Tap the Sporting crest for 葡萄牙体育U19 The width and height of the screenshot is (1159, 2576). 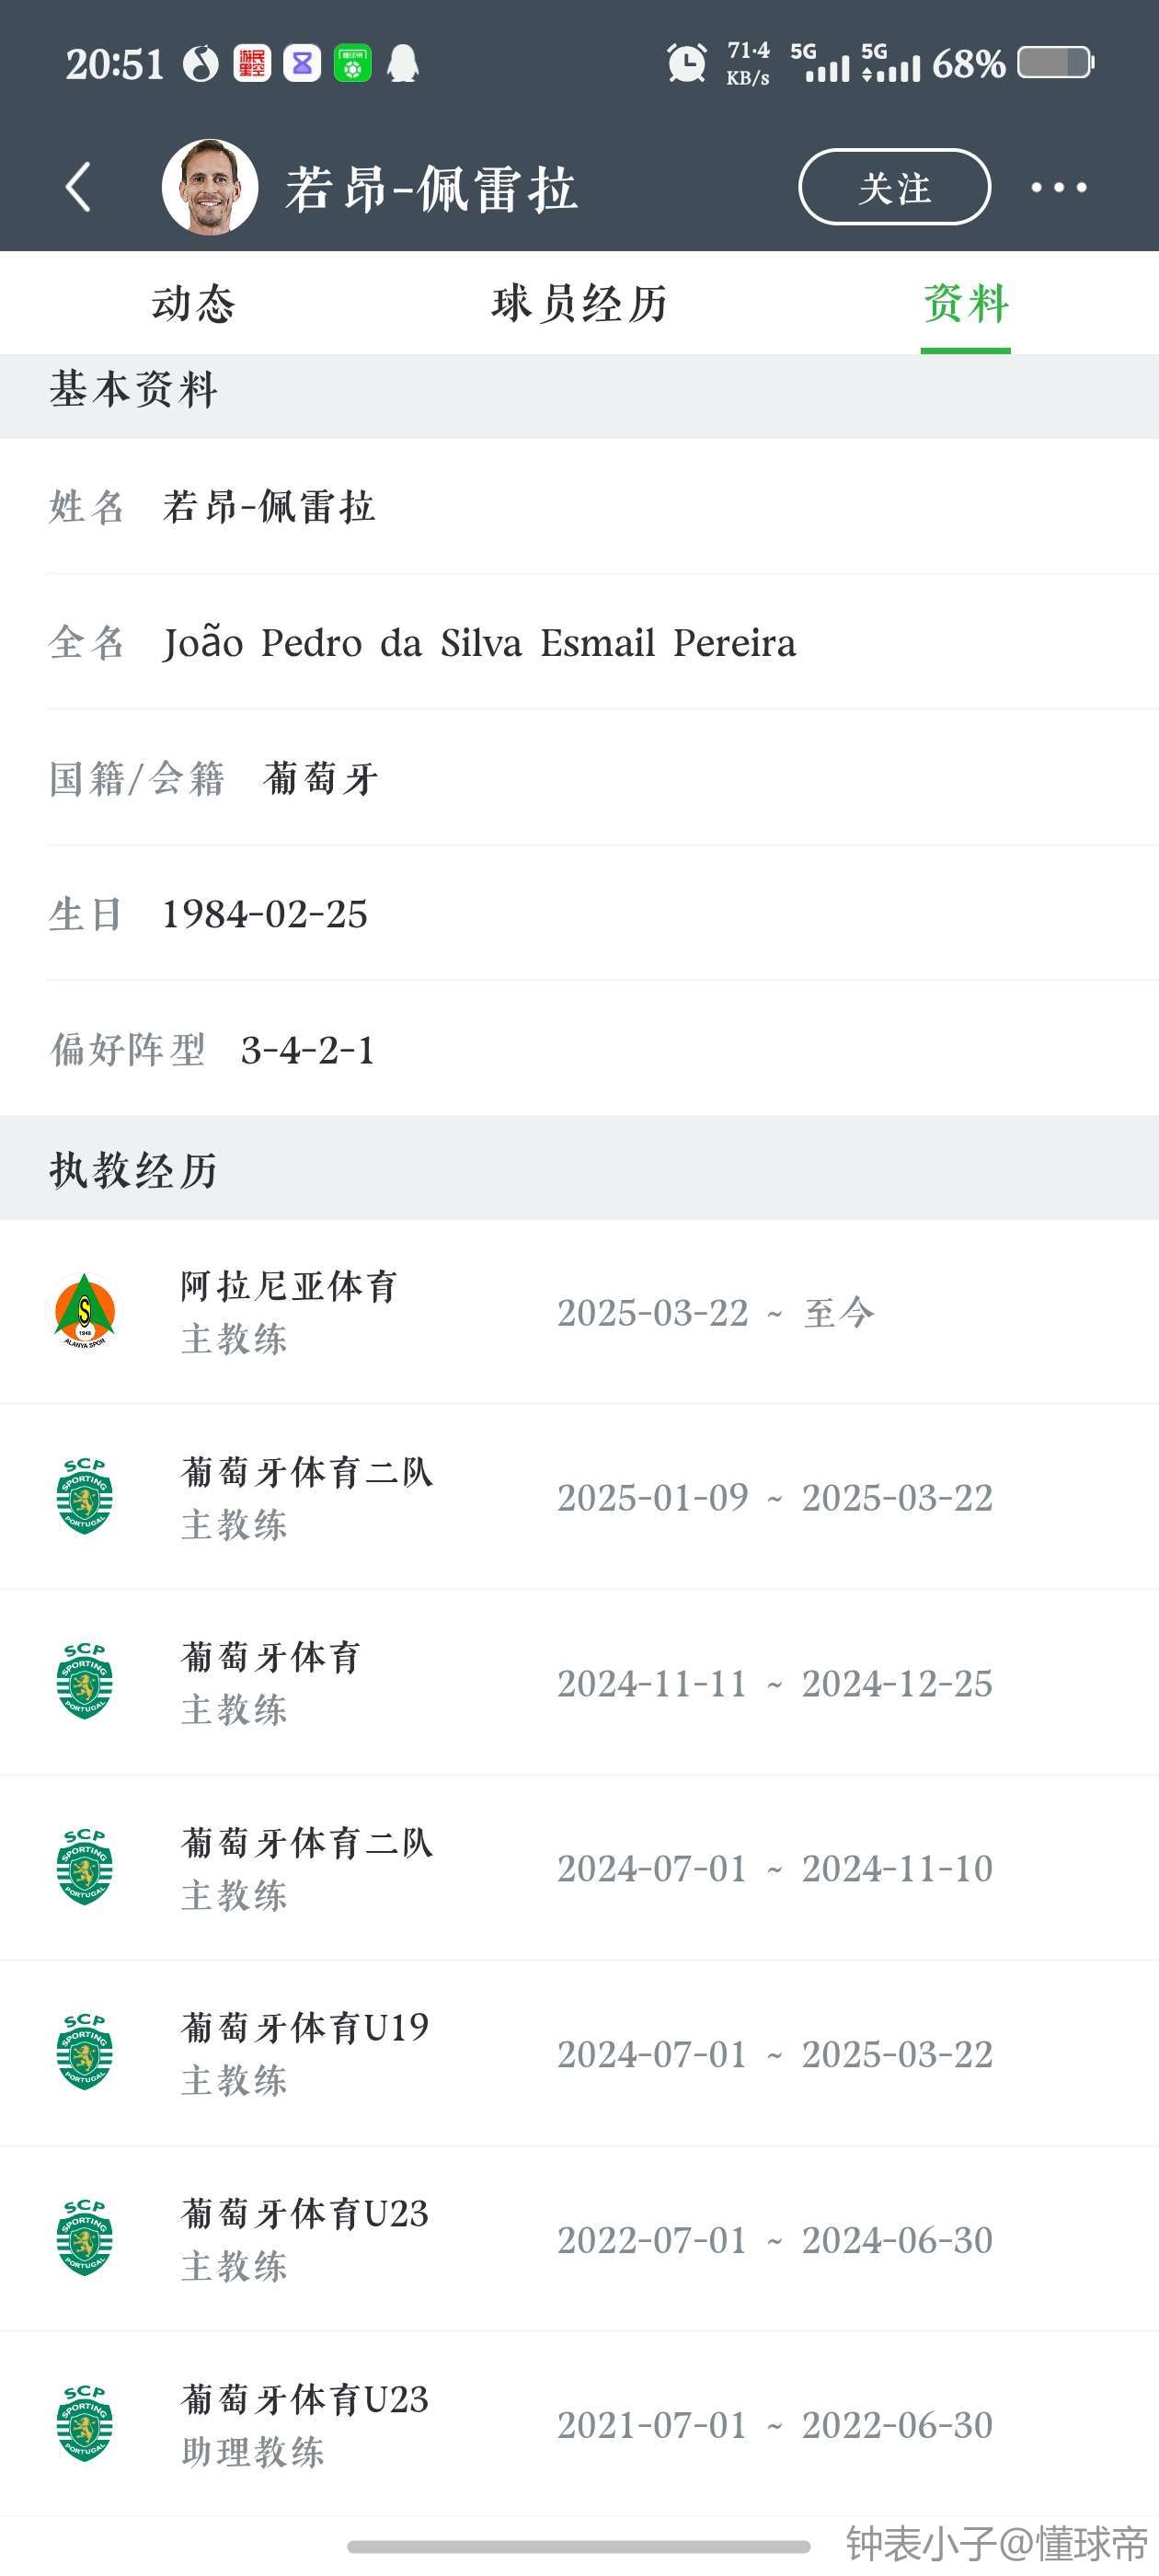pyautogui.click(x=85, y=2052)
